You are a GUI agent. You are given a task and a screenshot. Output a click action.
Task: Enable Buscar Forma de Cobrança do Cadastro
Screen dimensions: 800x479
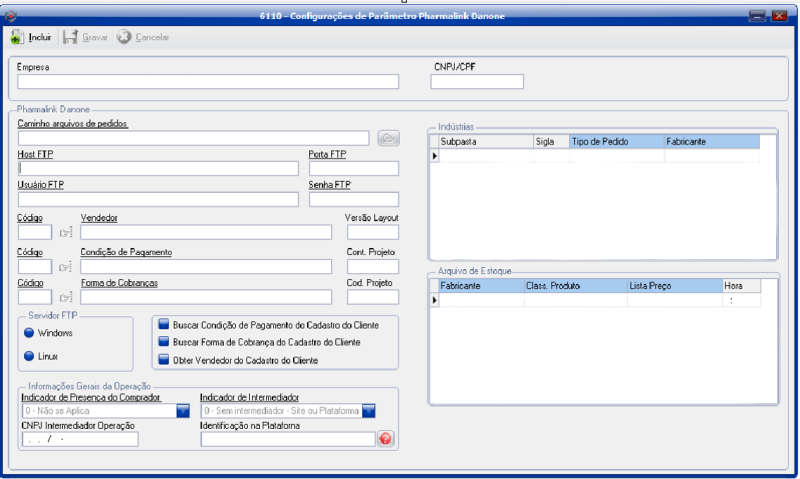click(163, 342)
